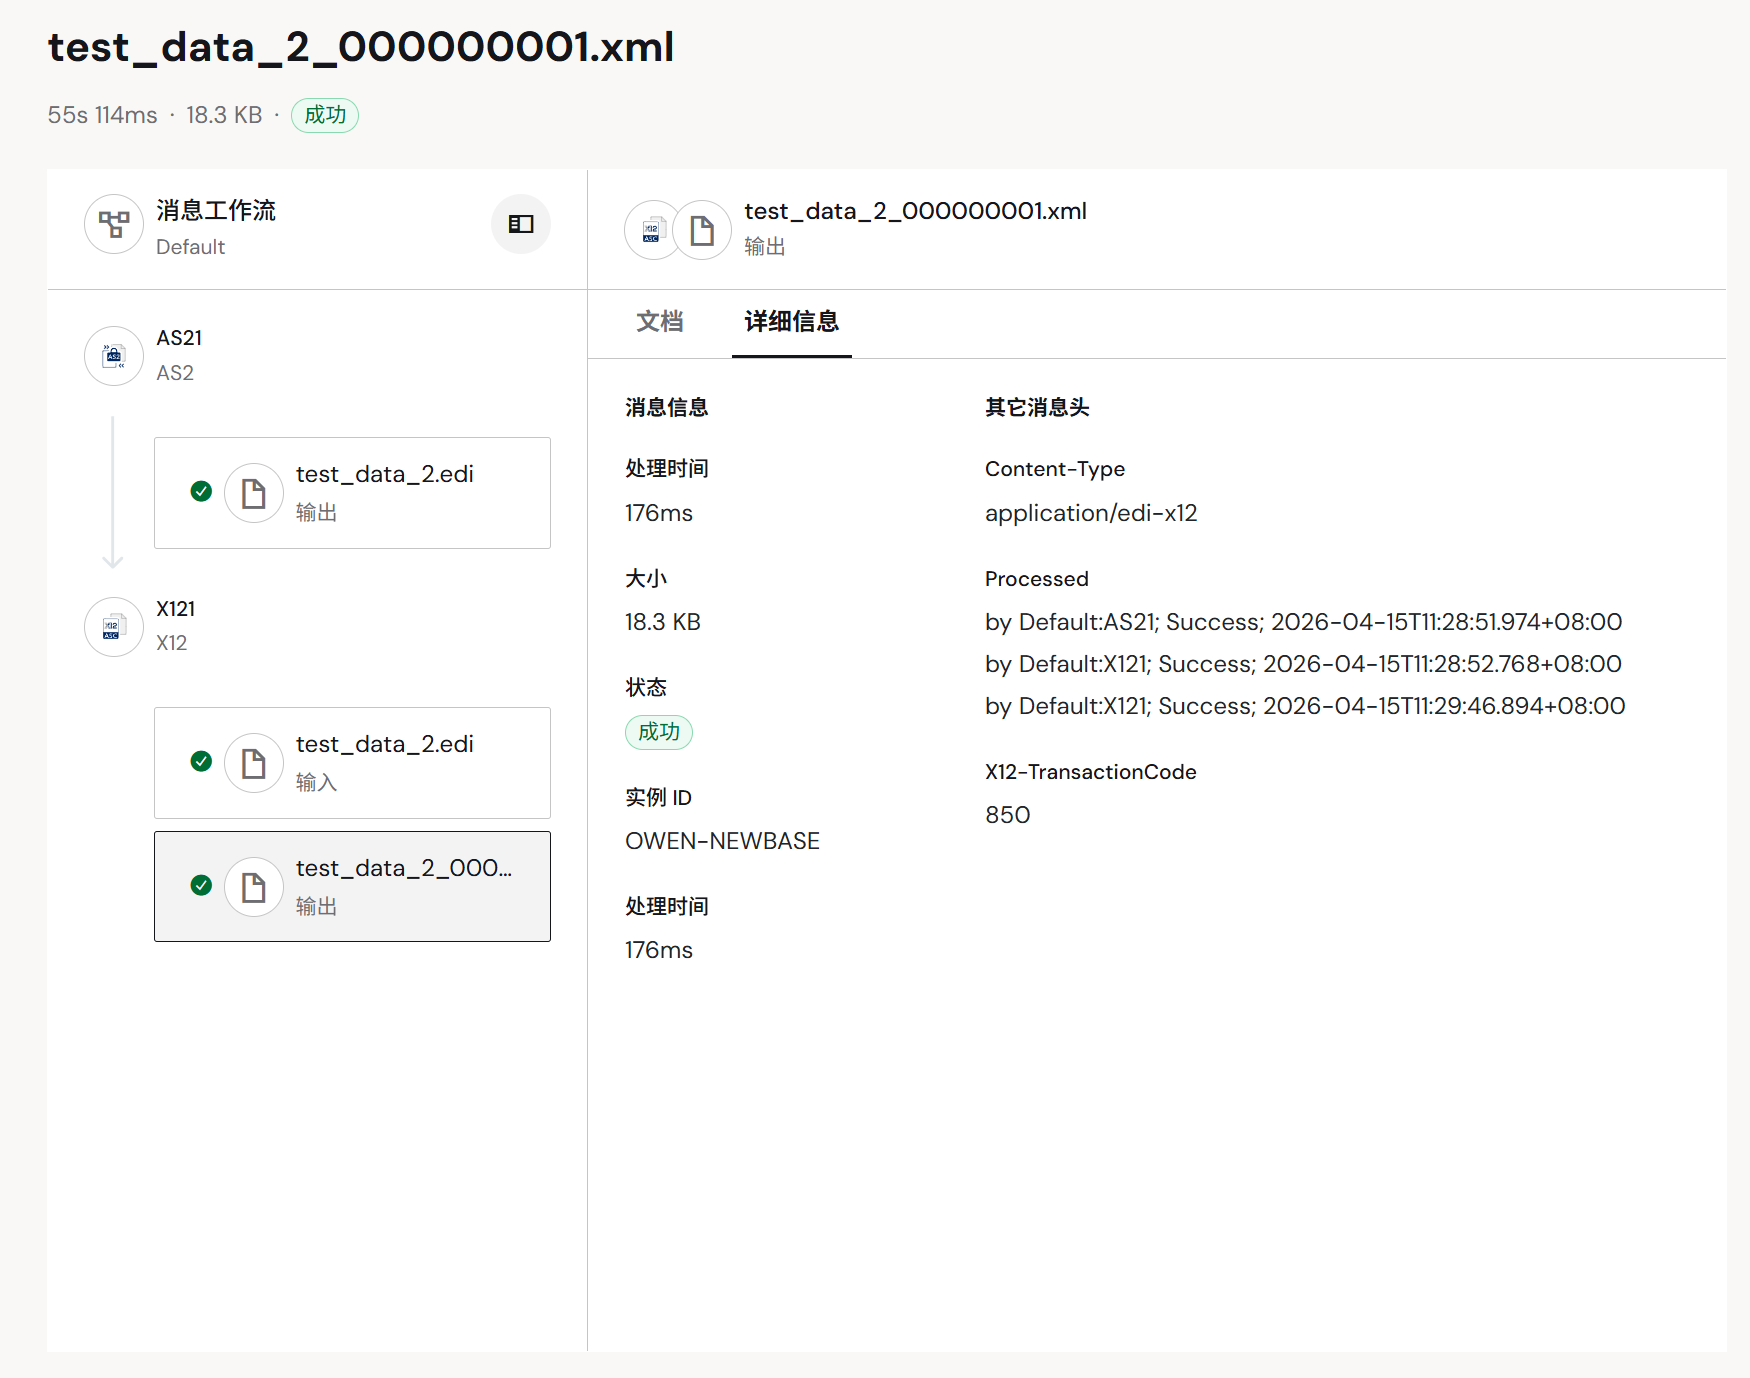Click the 18.3 KB value under 大小
The height and width of the screenshot is (1378, 1750).
tap(663, 622)
